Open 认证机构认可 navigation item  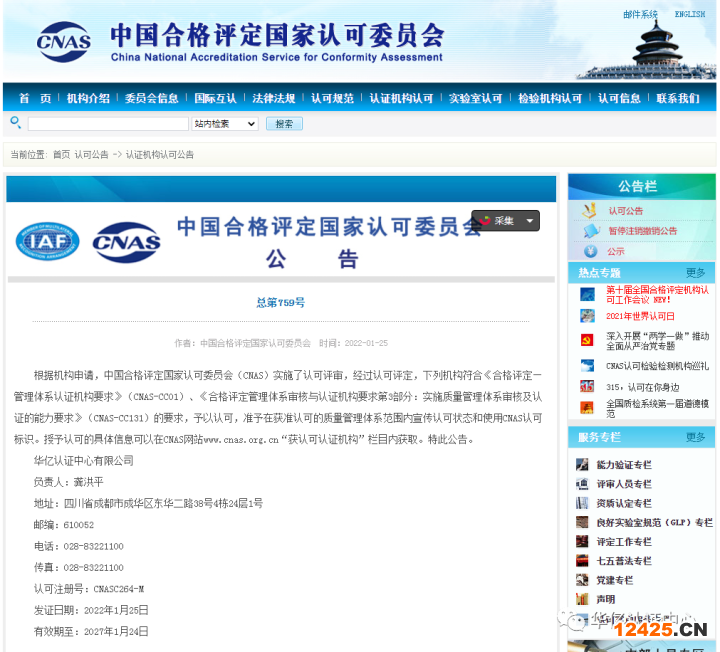coord(401,98)
